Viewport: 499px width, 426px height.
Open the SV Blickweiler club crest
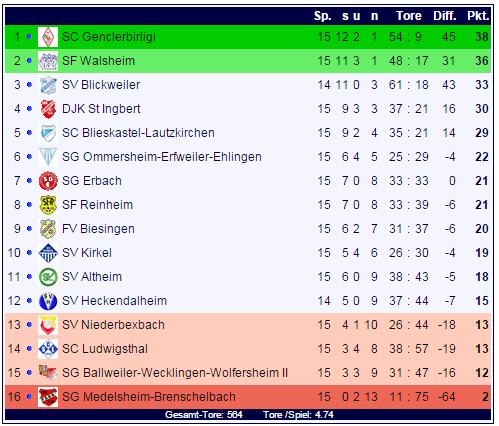point(48,85)
